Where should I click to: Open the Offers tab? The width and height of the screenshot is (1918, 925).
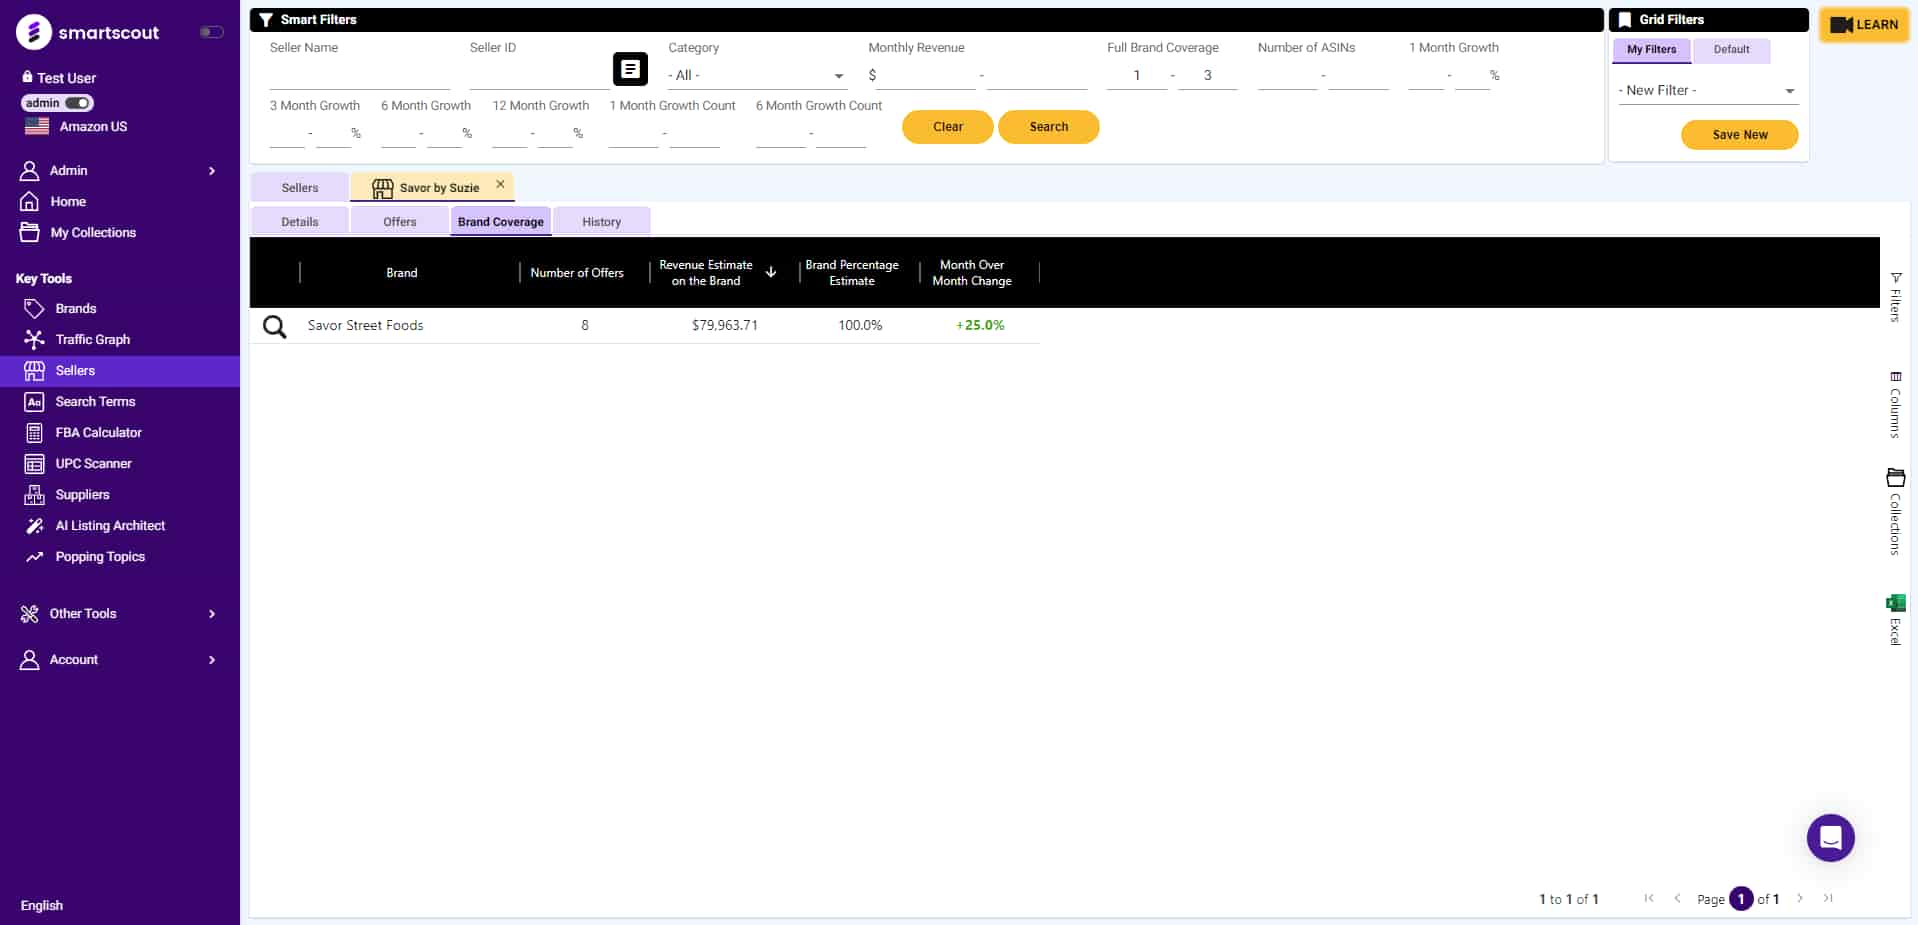[x=400, y=222]
